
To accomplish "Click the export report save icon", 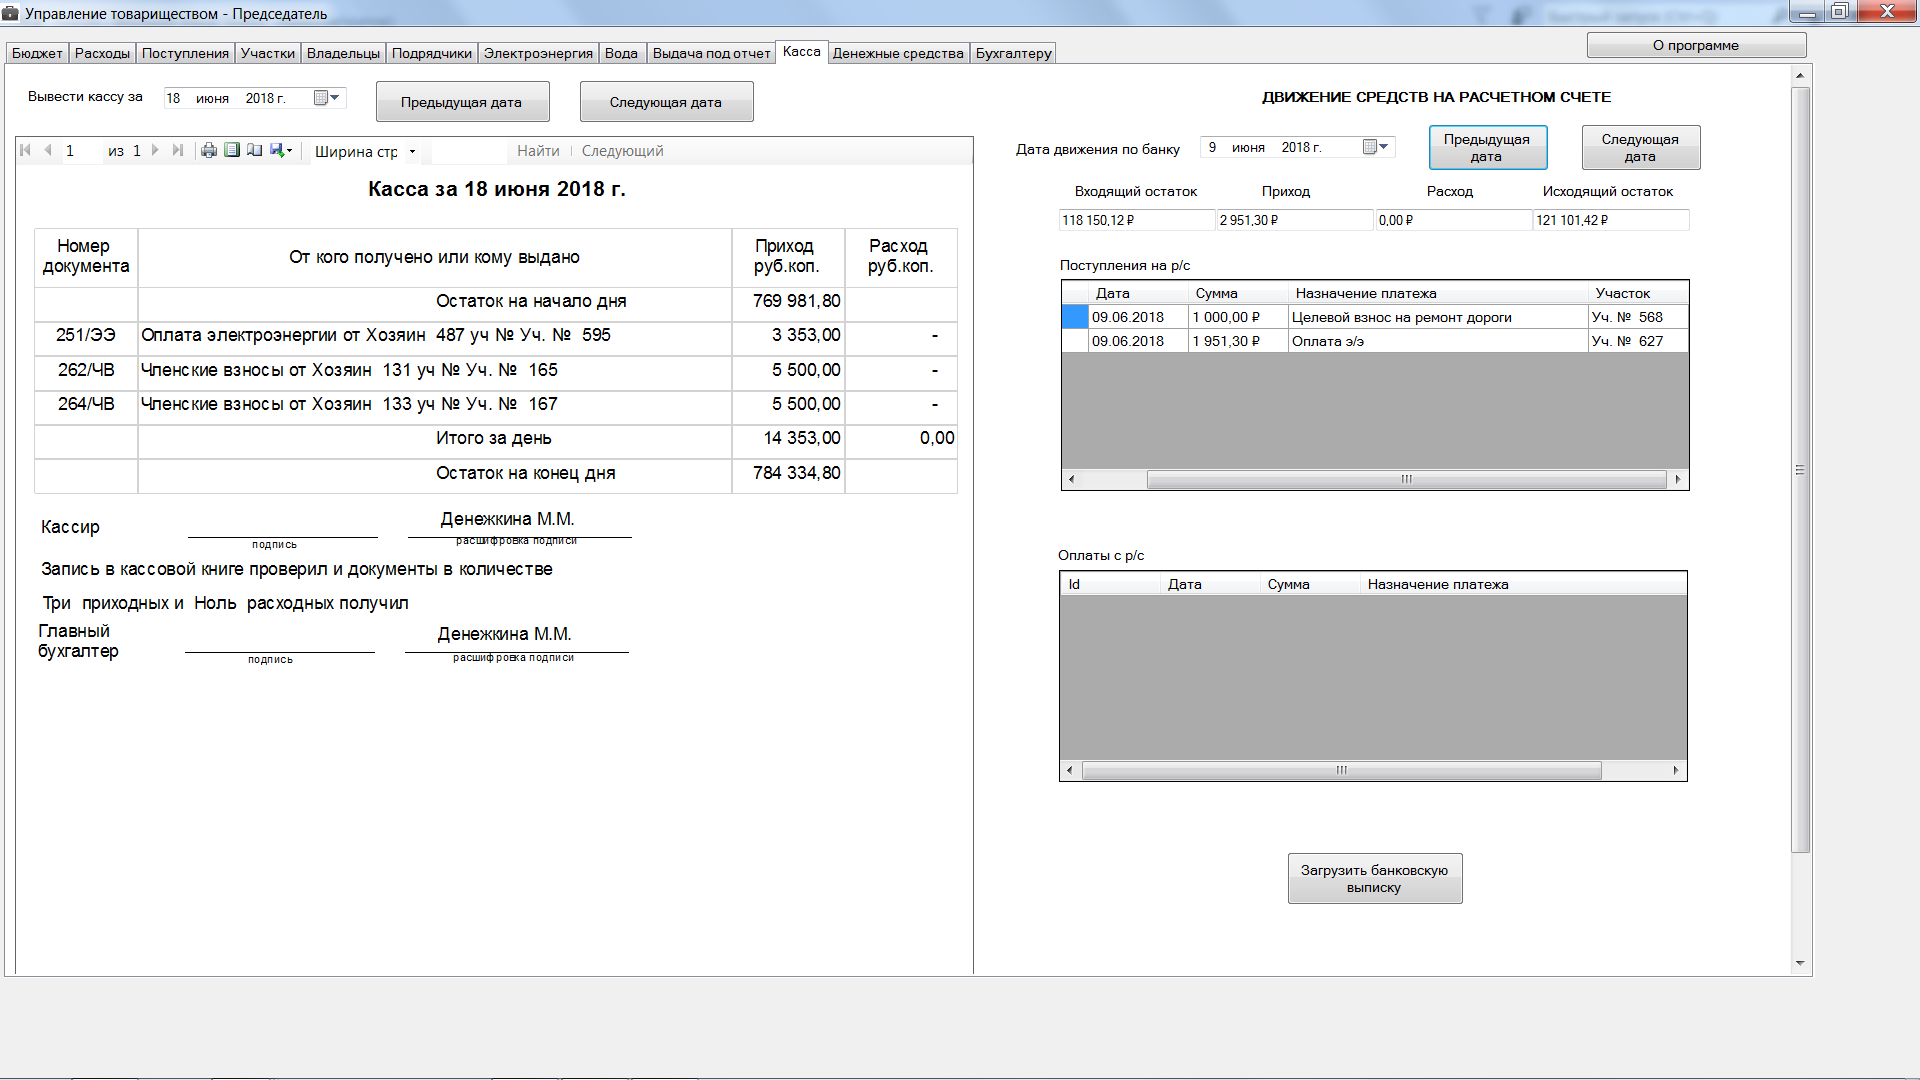I will pos(279,151).
